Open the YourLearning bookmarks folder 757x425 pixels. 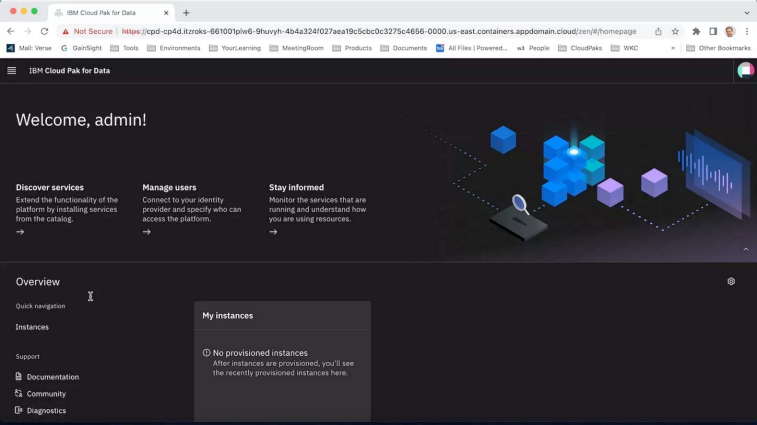[x=235, y=48]
